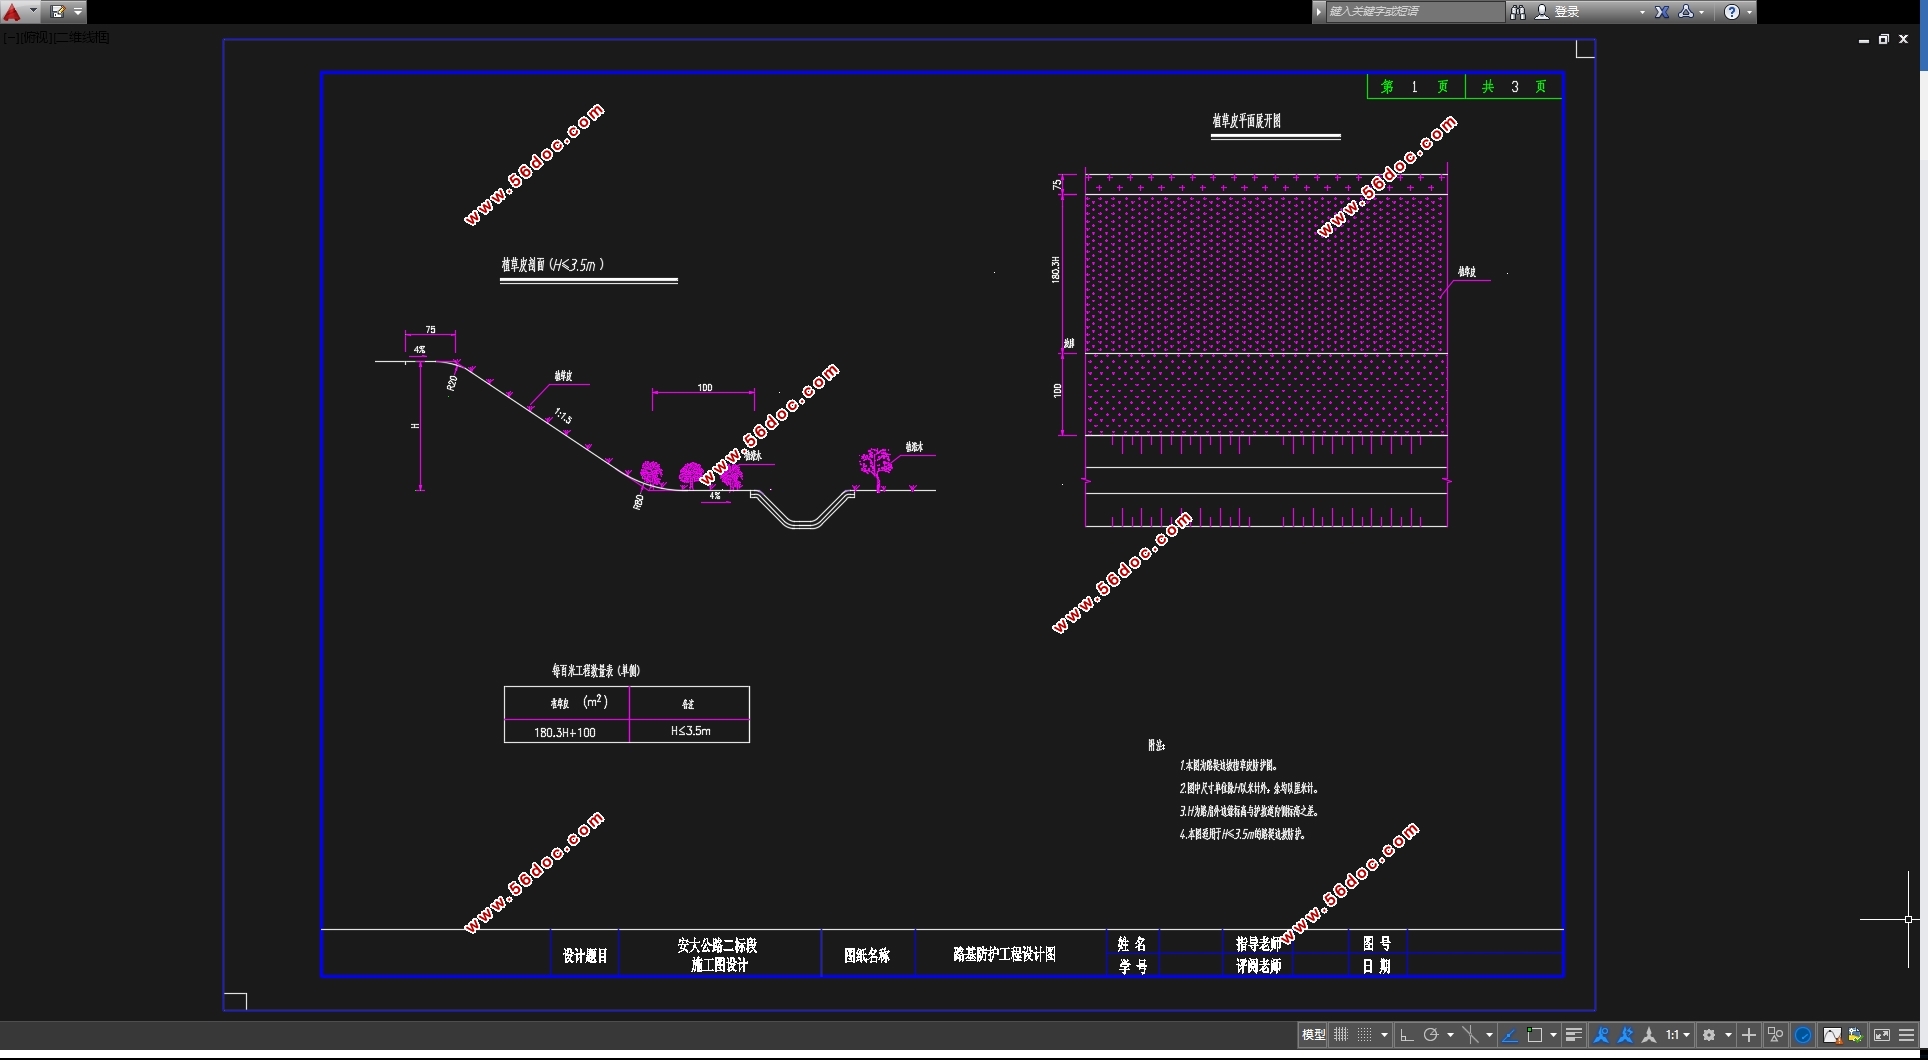Open the 登录 sign-in menu

1567,12
